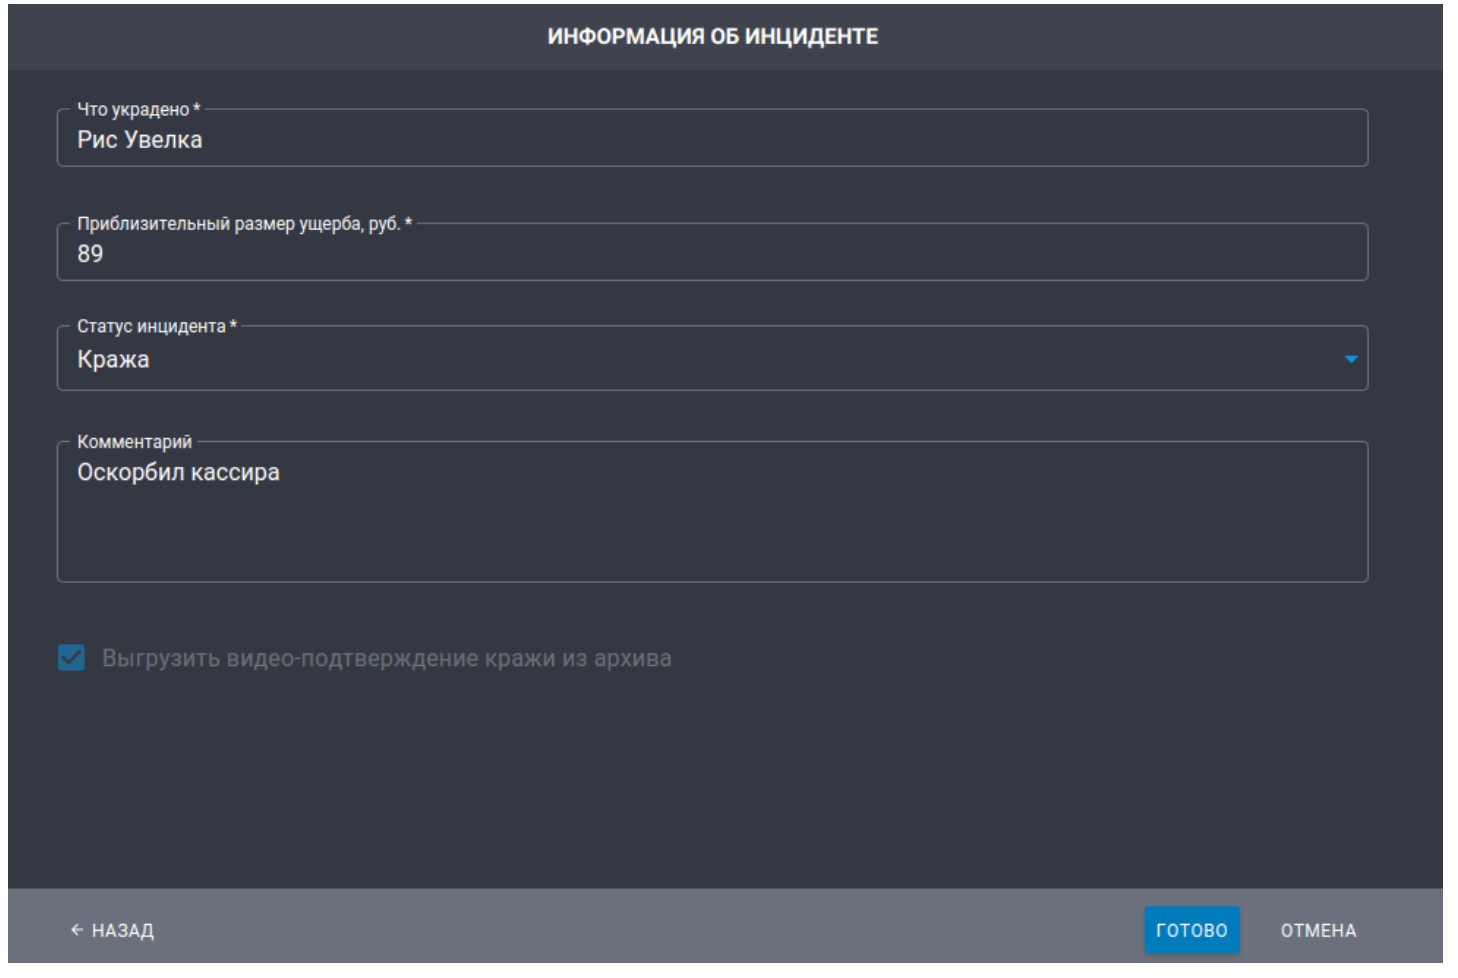Click the 'Информация об инциденте' header title

pos(713,37)
